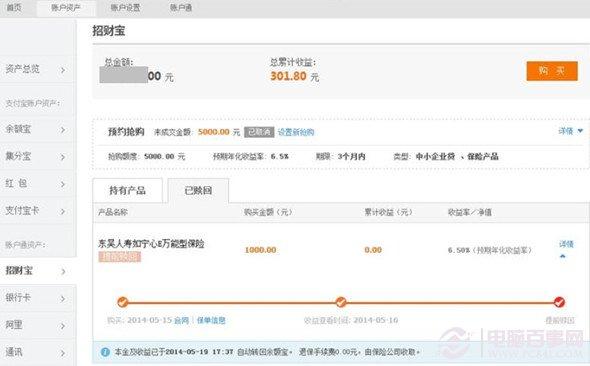Click the arrow beside 余额宝
Screen dimensions: 590x366
[x=63, y=130]
